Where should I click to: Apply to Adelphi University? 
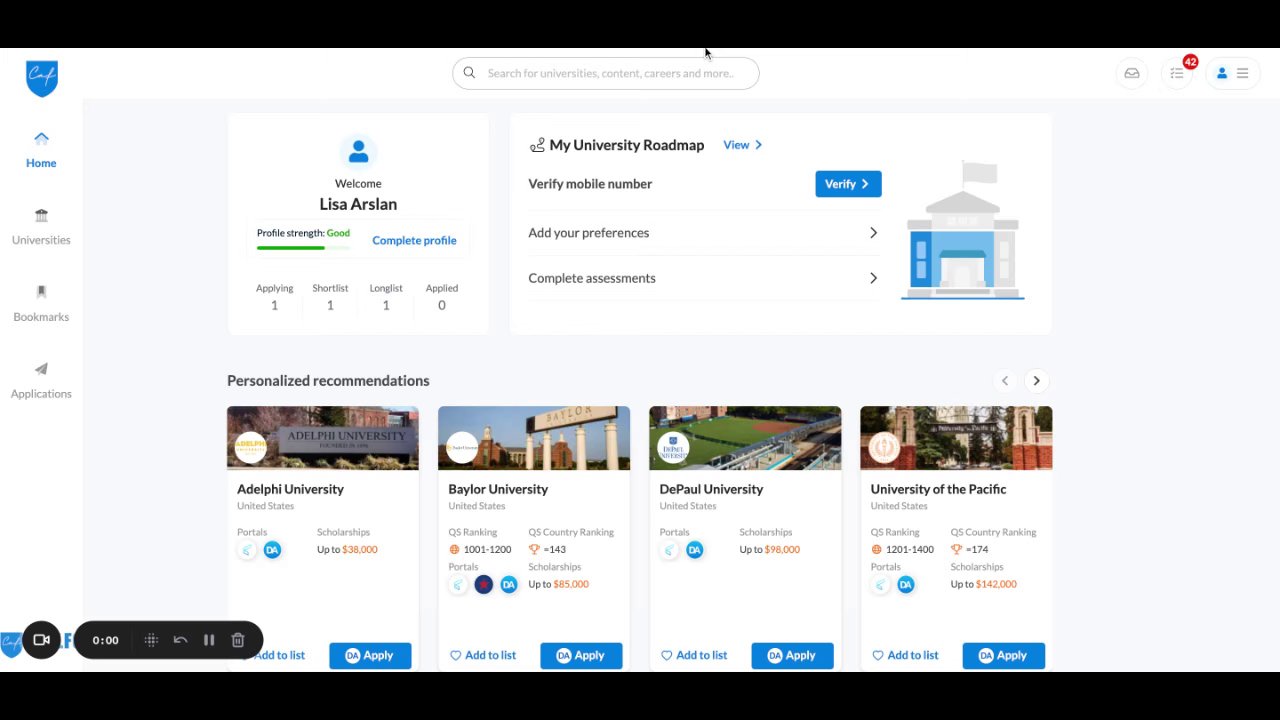(370, 655)
